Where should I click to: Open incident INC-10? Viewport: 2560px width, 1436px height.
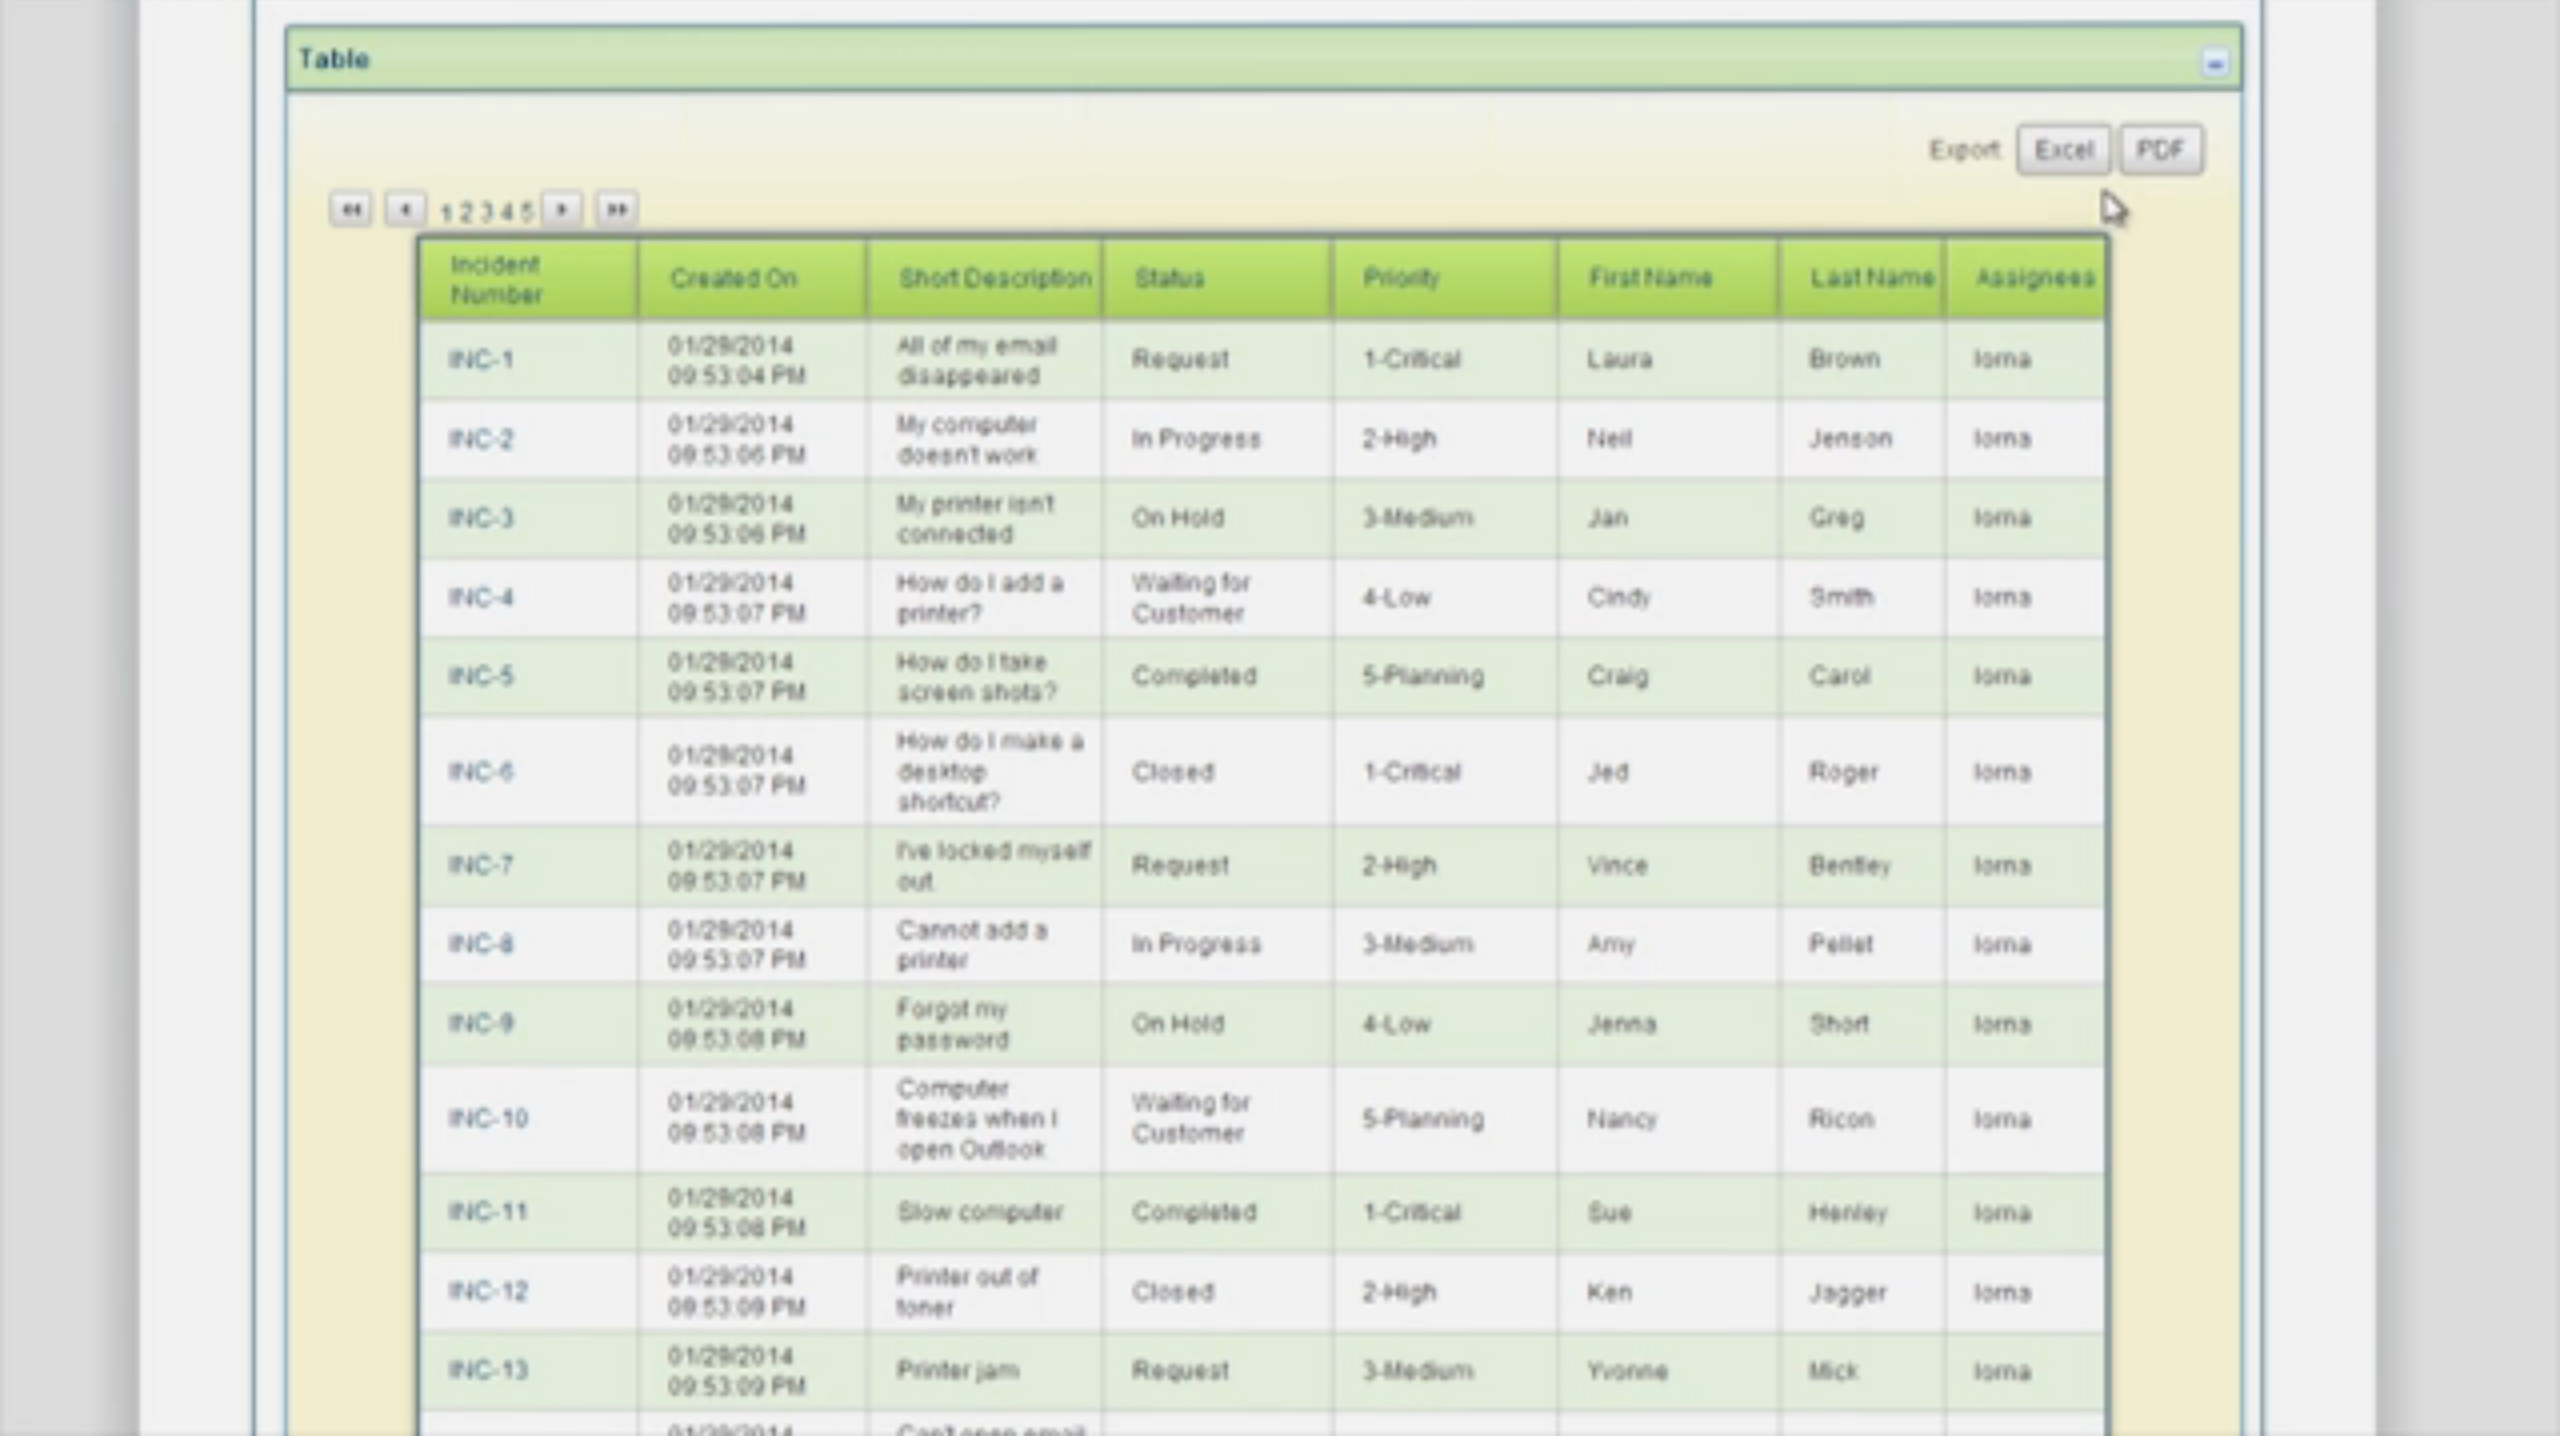[488, 1118]
